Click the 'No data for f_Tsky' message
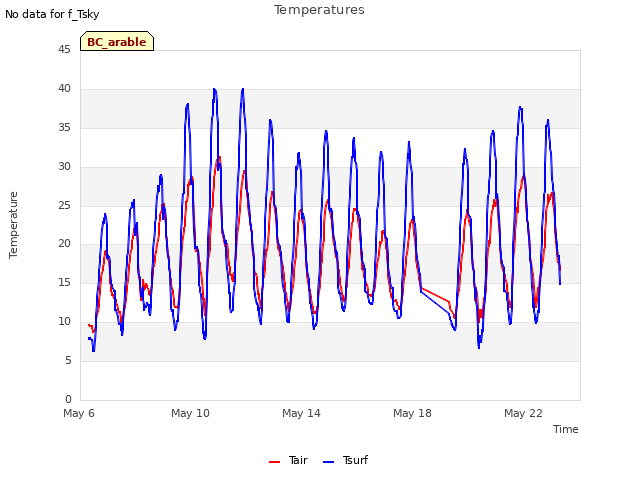 (x=52, y=15)
